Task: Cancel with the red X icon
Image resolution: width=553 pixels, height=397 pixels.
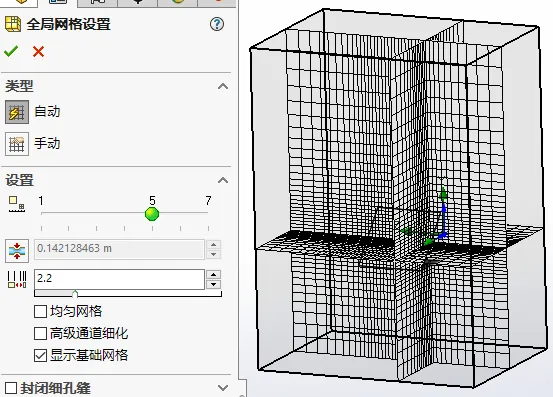Action: [x=38, y=51]
